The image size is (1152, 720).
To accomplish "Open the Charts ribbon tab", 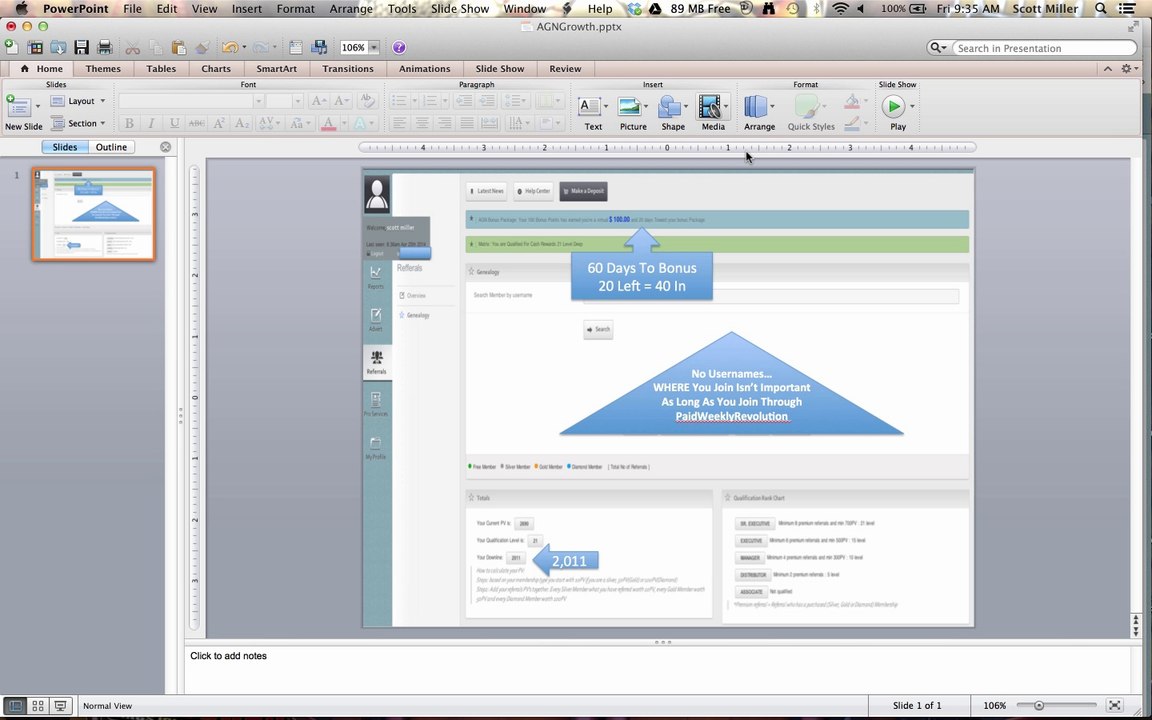I will [216, 68].
